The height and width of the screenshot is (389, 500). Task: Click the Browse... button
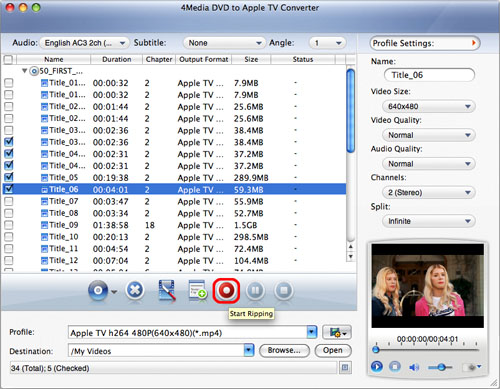click(x=284, y=350)
